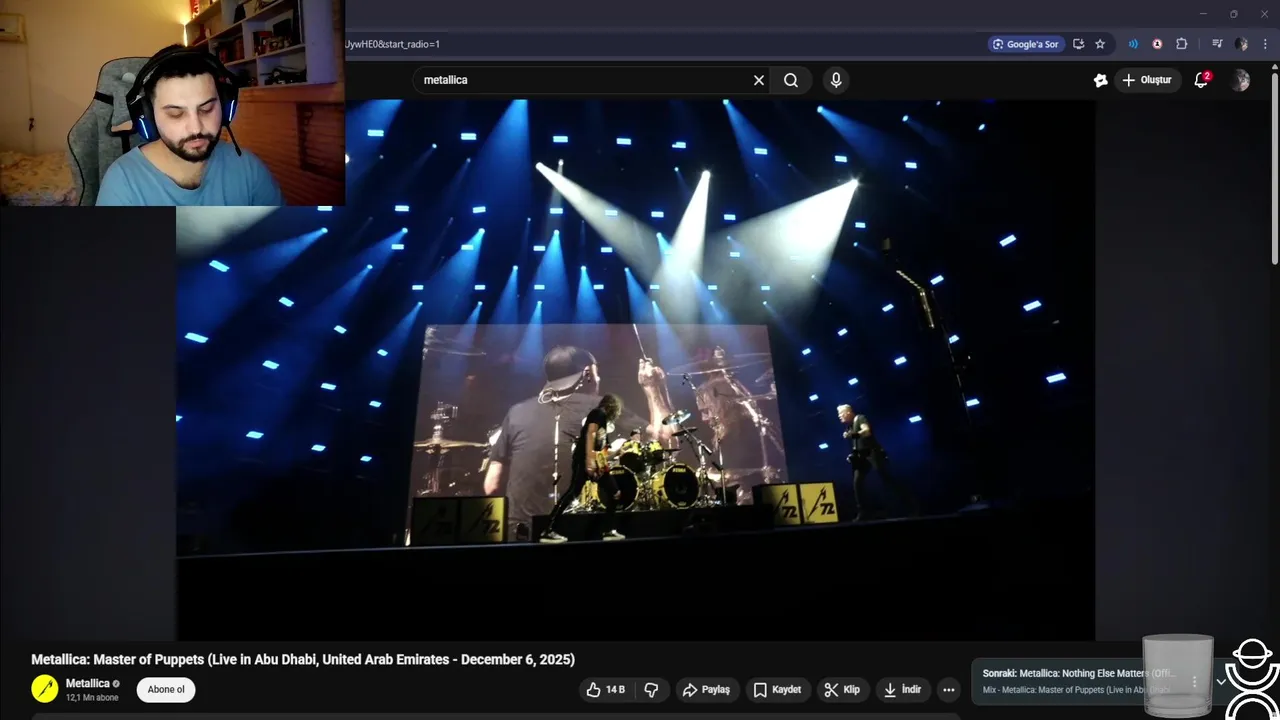The height and width of the screenshot is (720, 1280).
Task: Open the Metallica channel avatar
Action: [45, 689]
